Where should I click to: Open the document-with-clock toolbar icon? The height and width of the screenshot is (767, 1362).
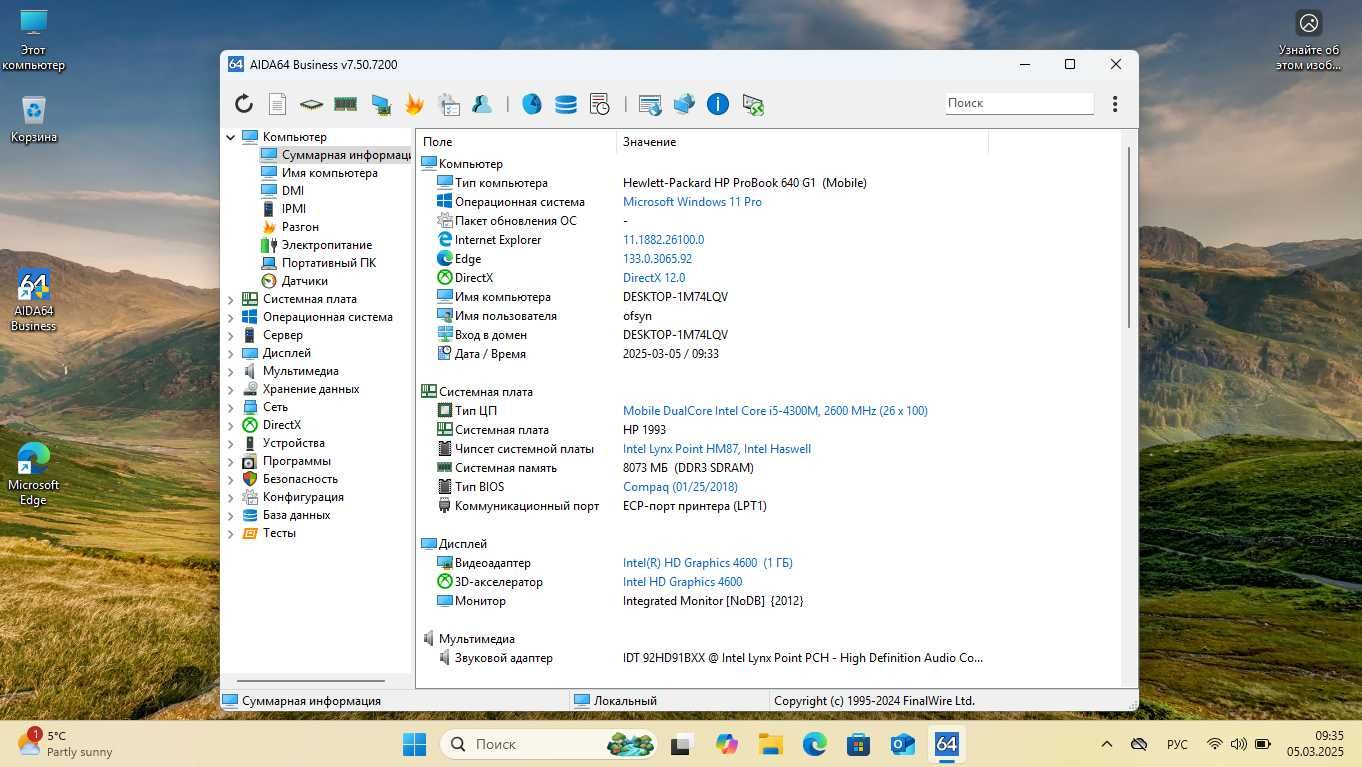[600, 104]
